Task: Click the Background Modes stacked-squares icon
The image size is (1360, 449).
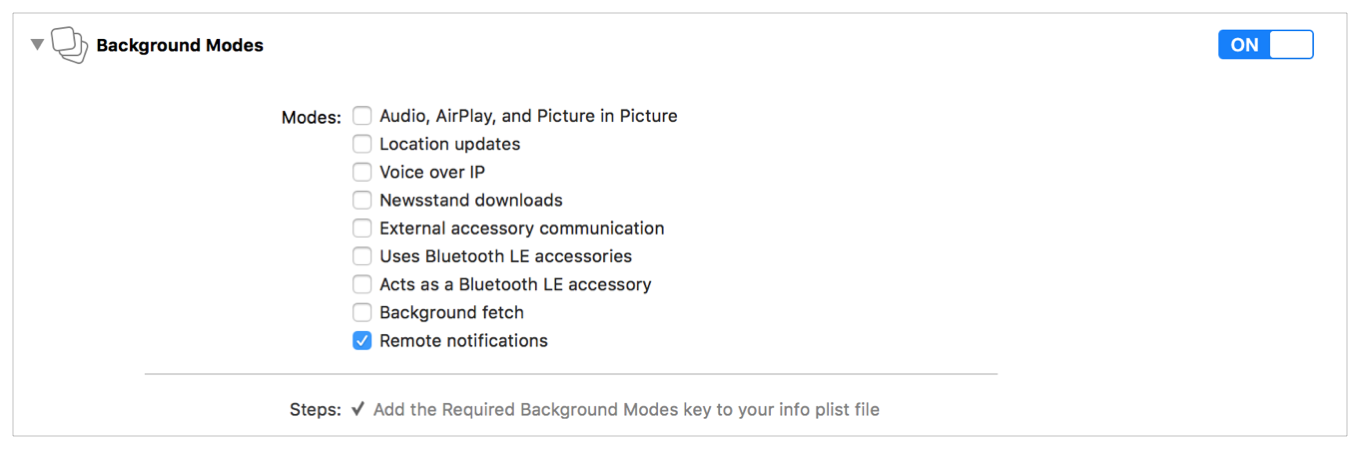Action: pos(69,45)
